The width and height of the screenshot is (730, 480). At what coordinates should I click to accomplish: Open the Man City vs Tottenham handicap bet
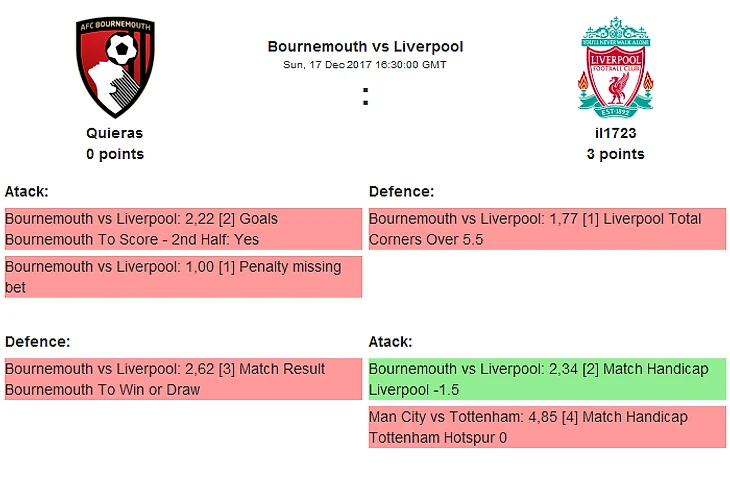pyautogui.click(x=547, y=427)
